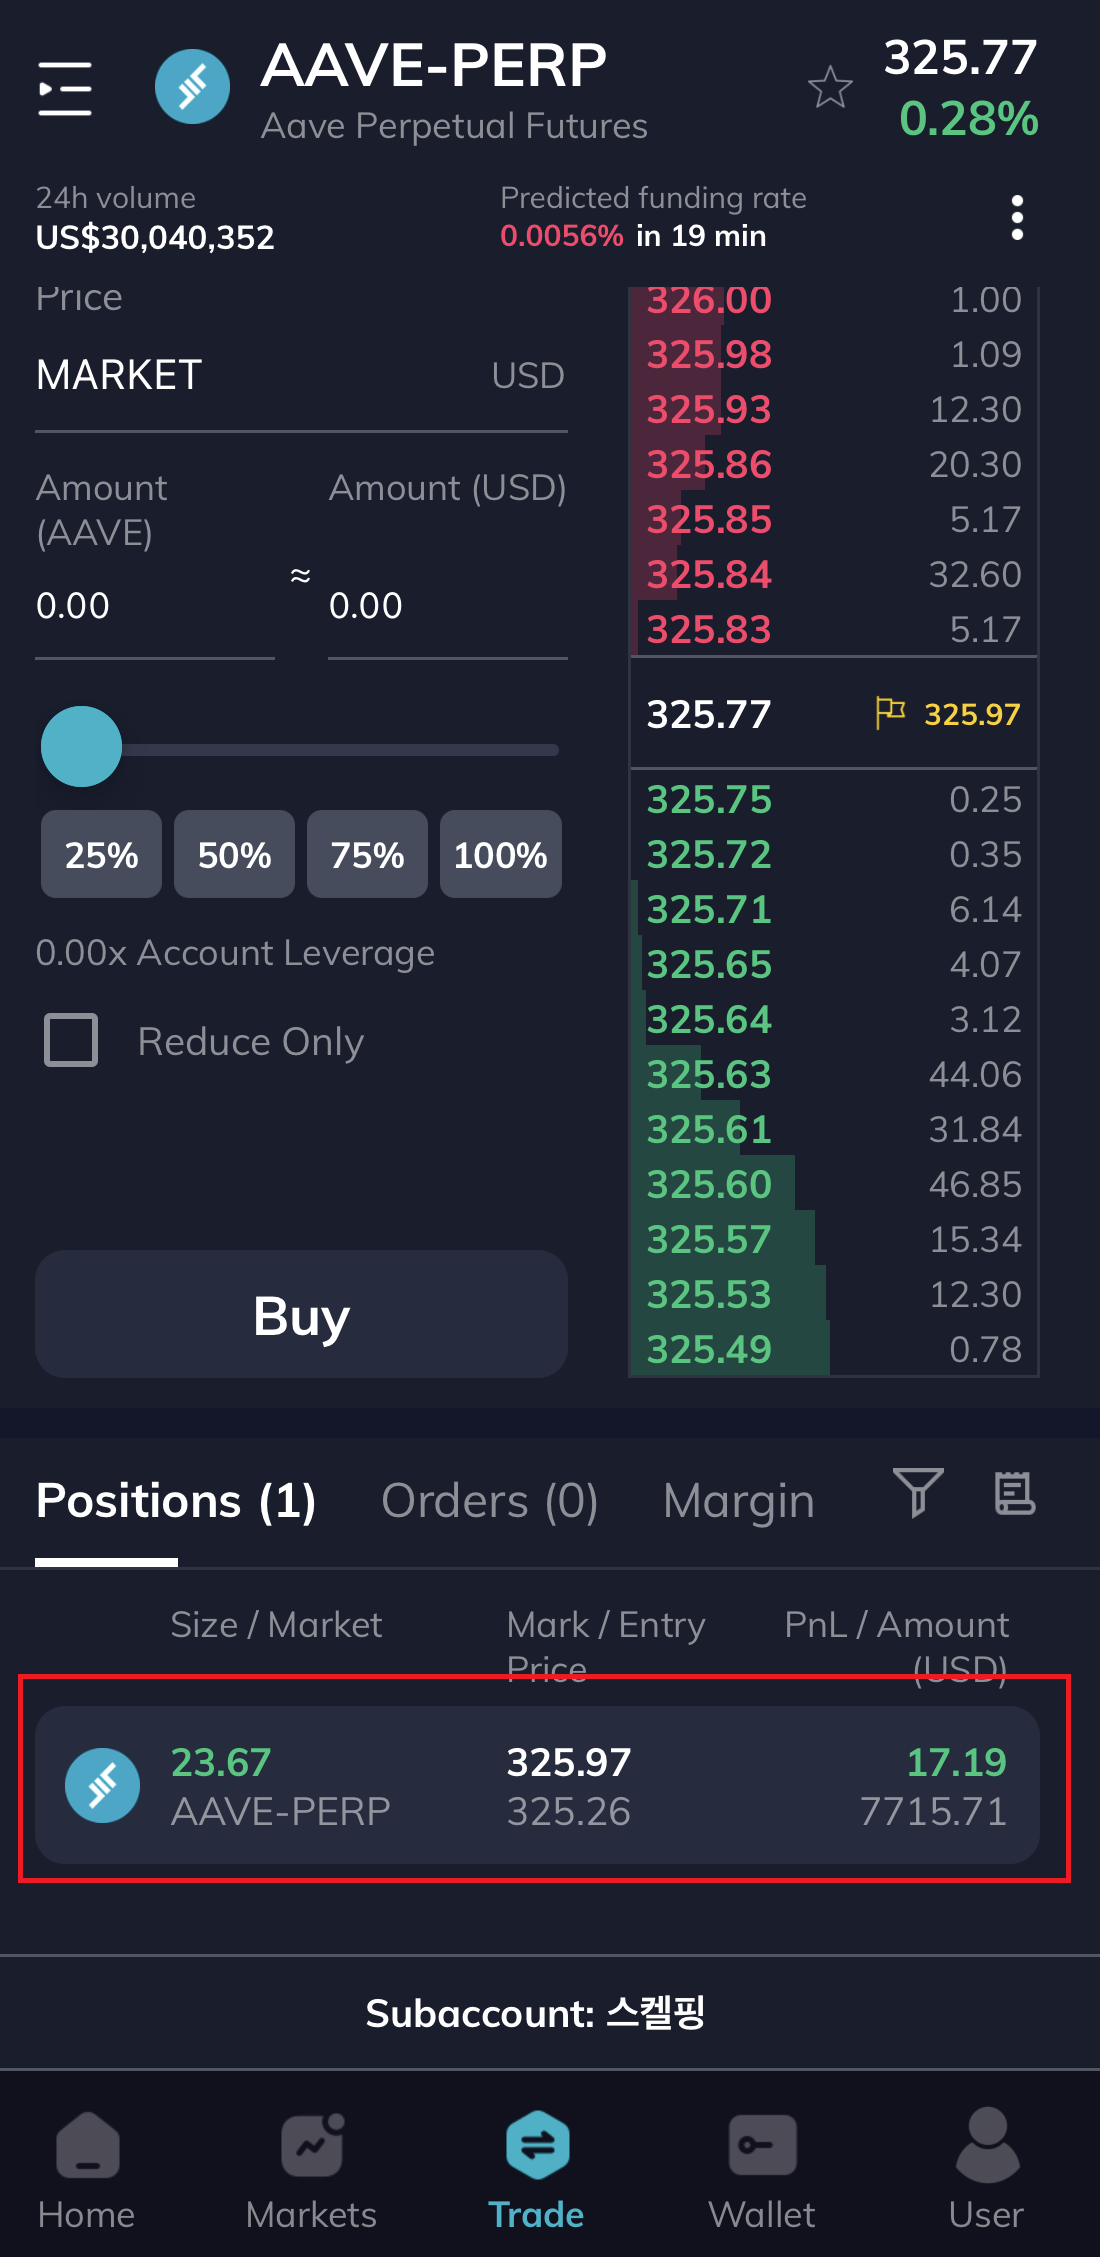Image resolution: width=1100 pixels, height=2257 pixels.
Task: Tap position size 23.67
Action: point(221,1762)
